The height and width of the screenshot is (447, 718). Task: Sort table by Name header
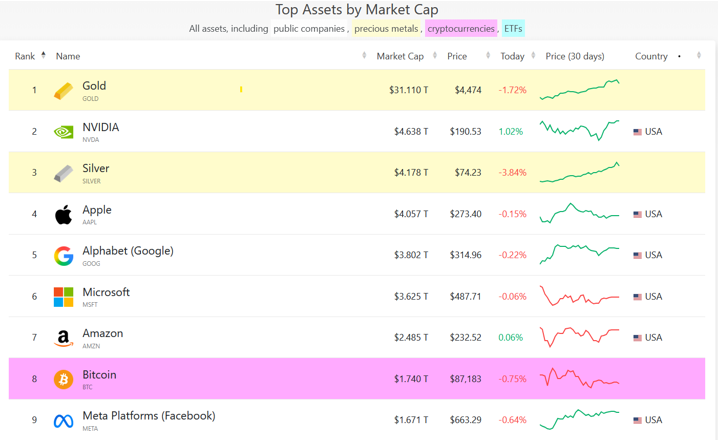[x=68, y=56]
